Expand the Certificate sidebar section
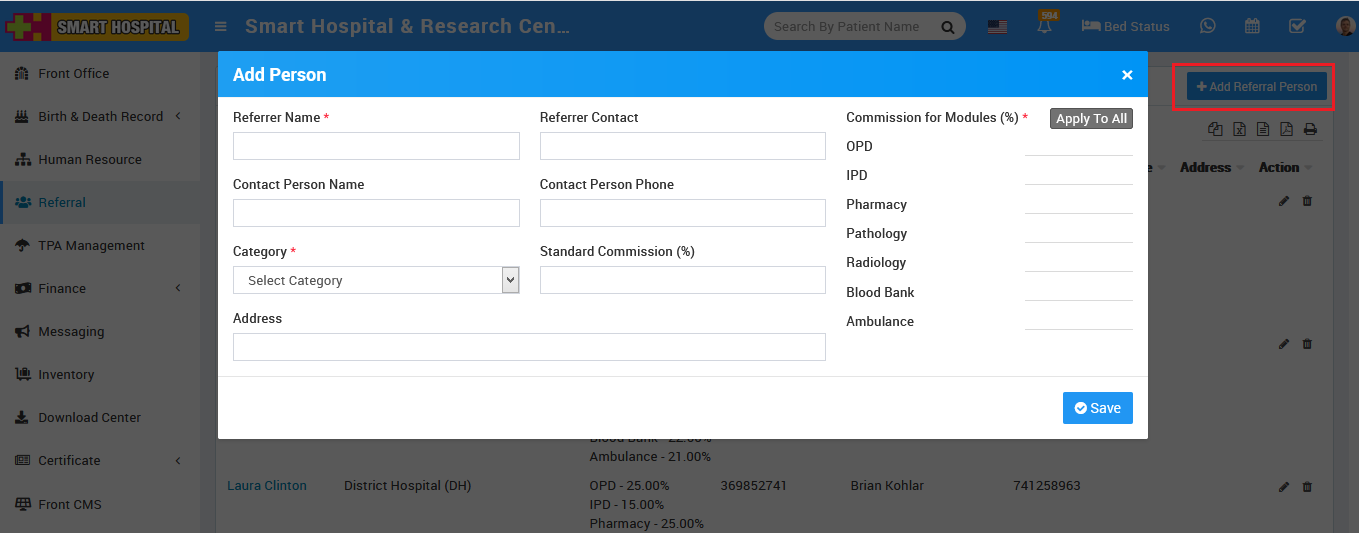This screenshot has height=533, width=1359. 100,460
